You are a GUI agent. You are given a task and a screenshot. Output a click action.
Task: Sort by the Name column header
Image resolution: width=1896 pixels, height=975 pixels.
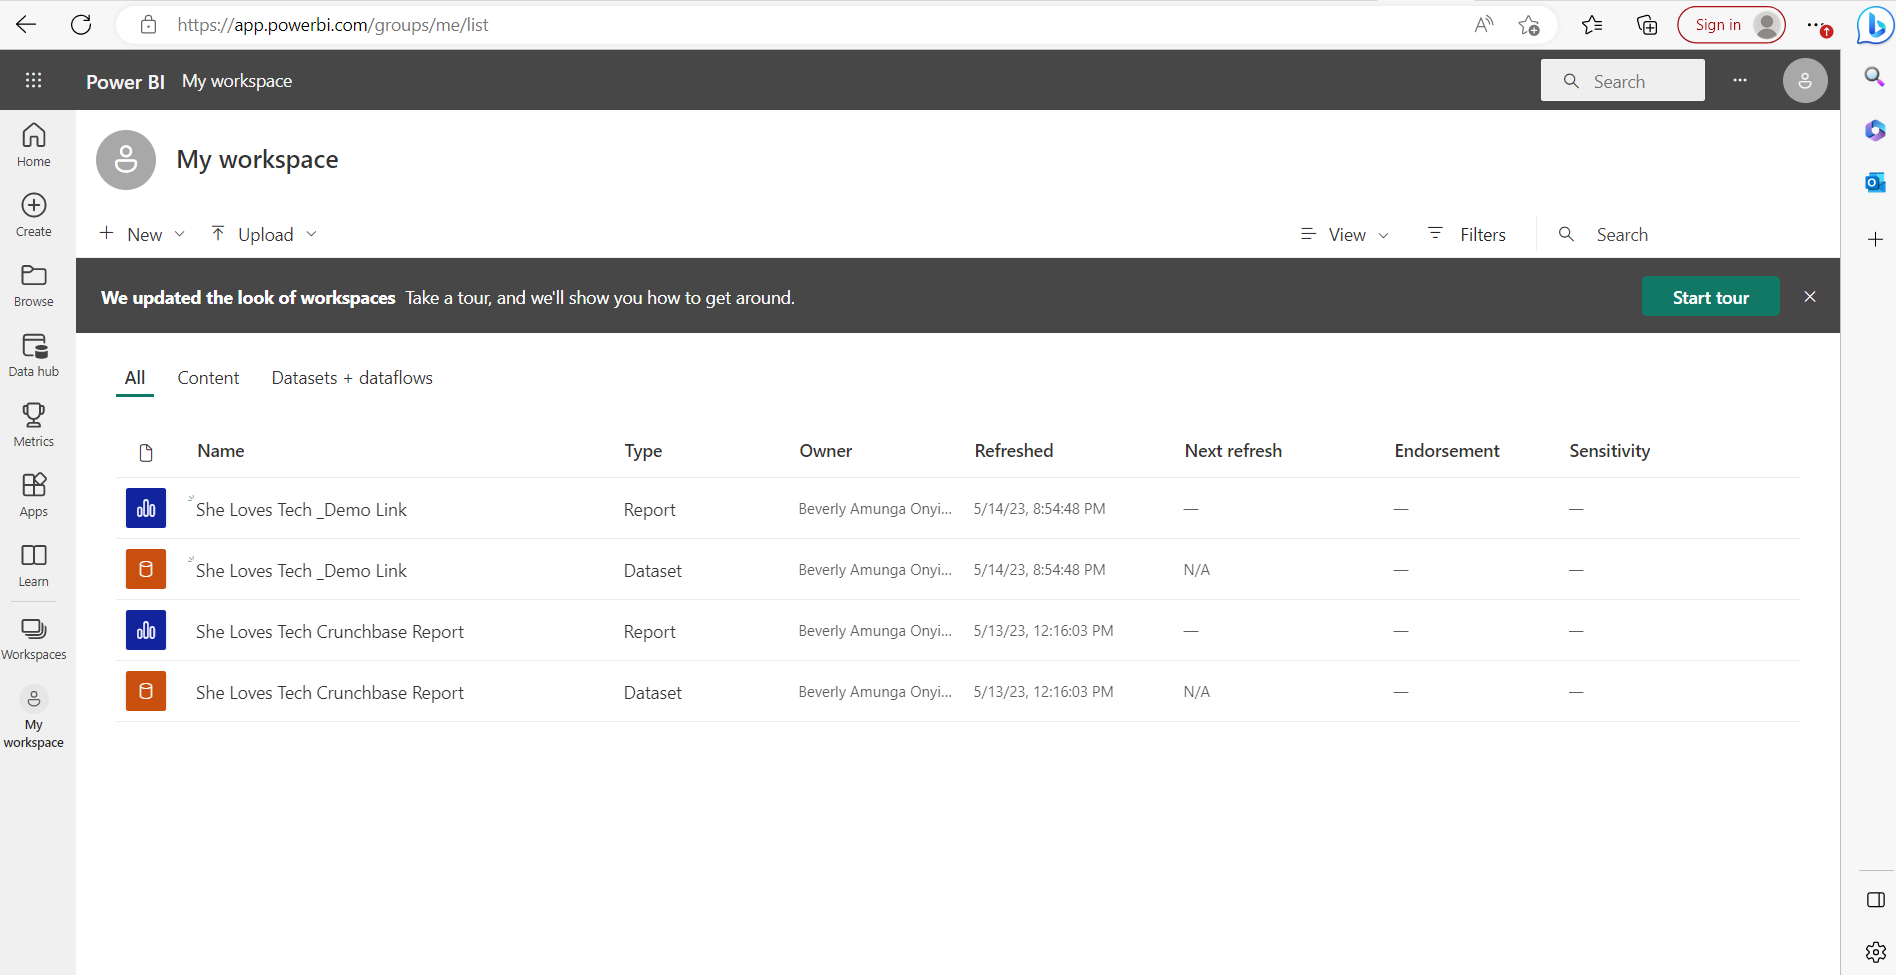pos(221,451)
